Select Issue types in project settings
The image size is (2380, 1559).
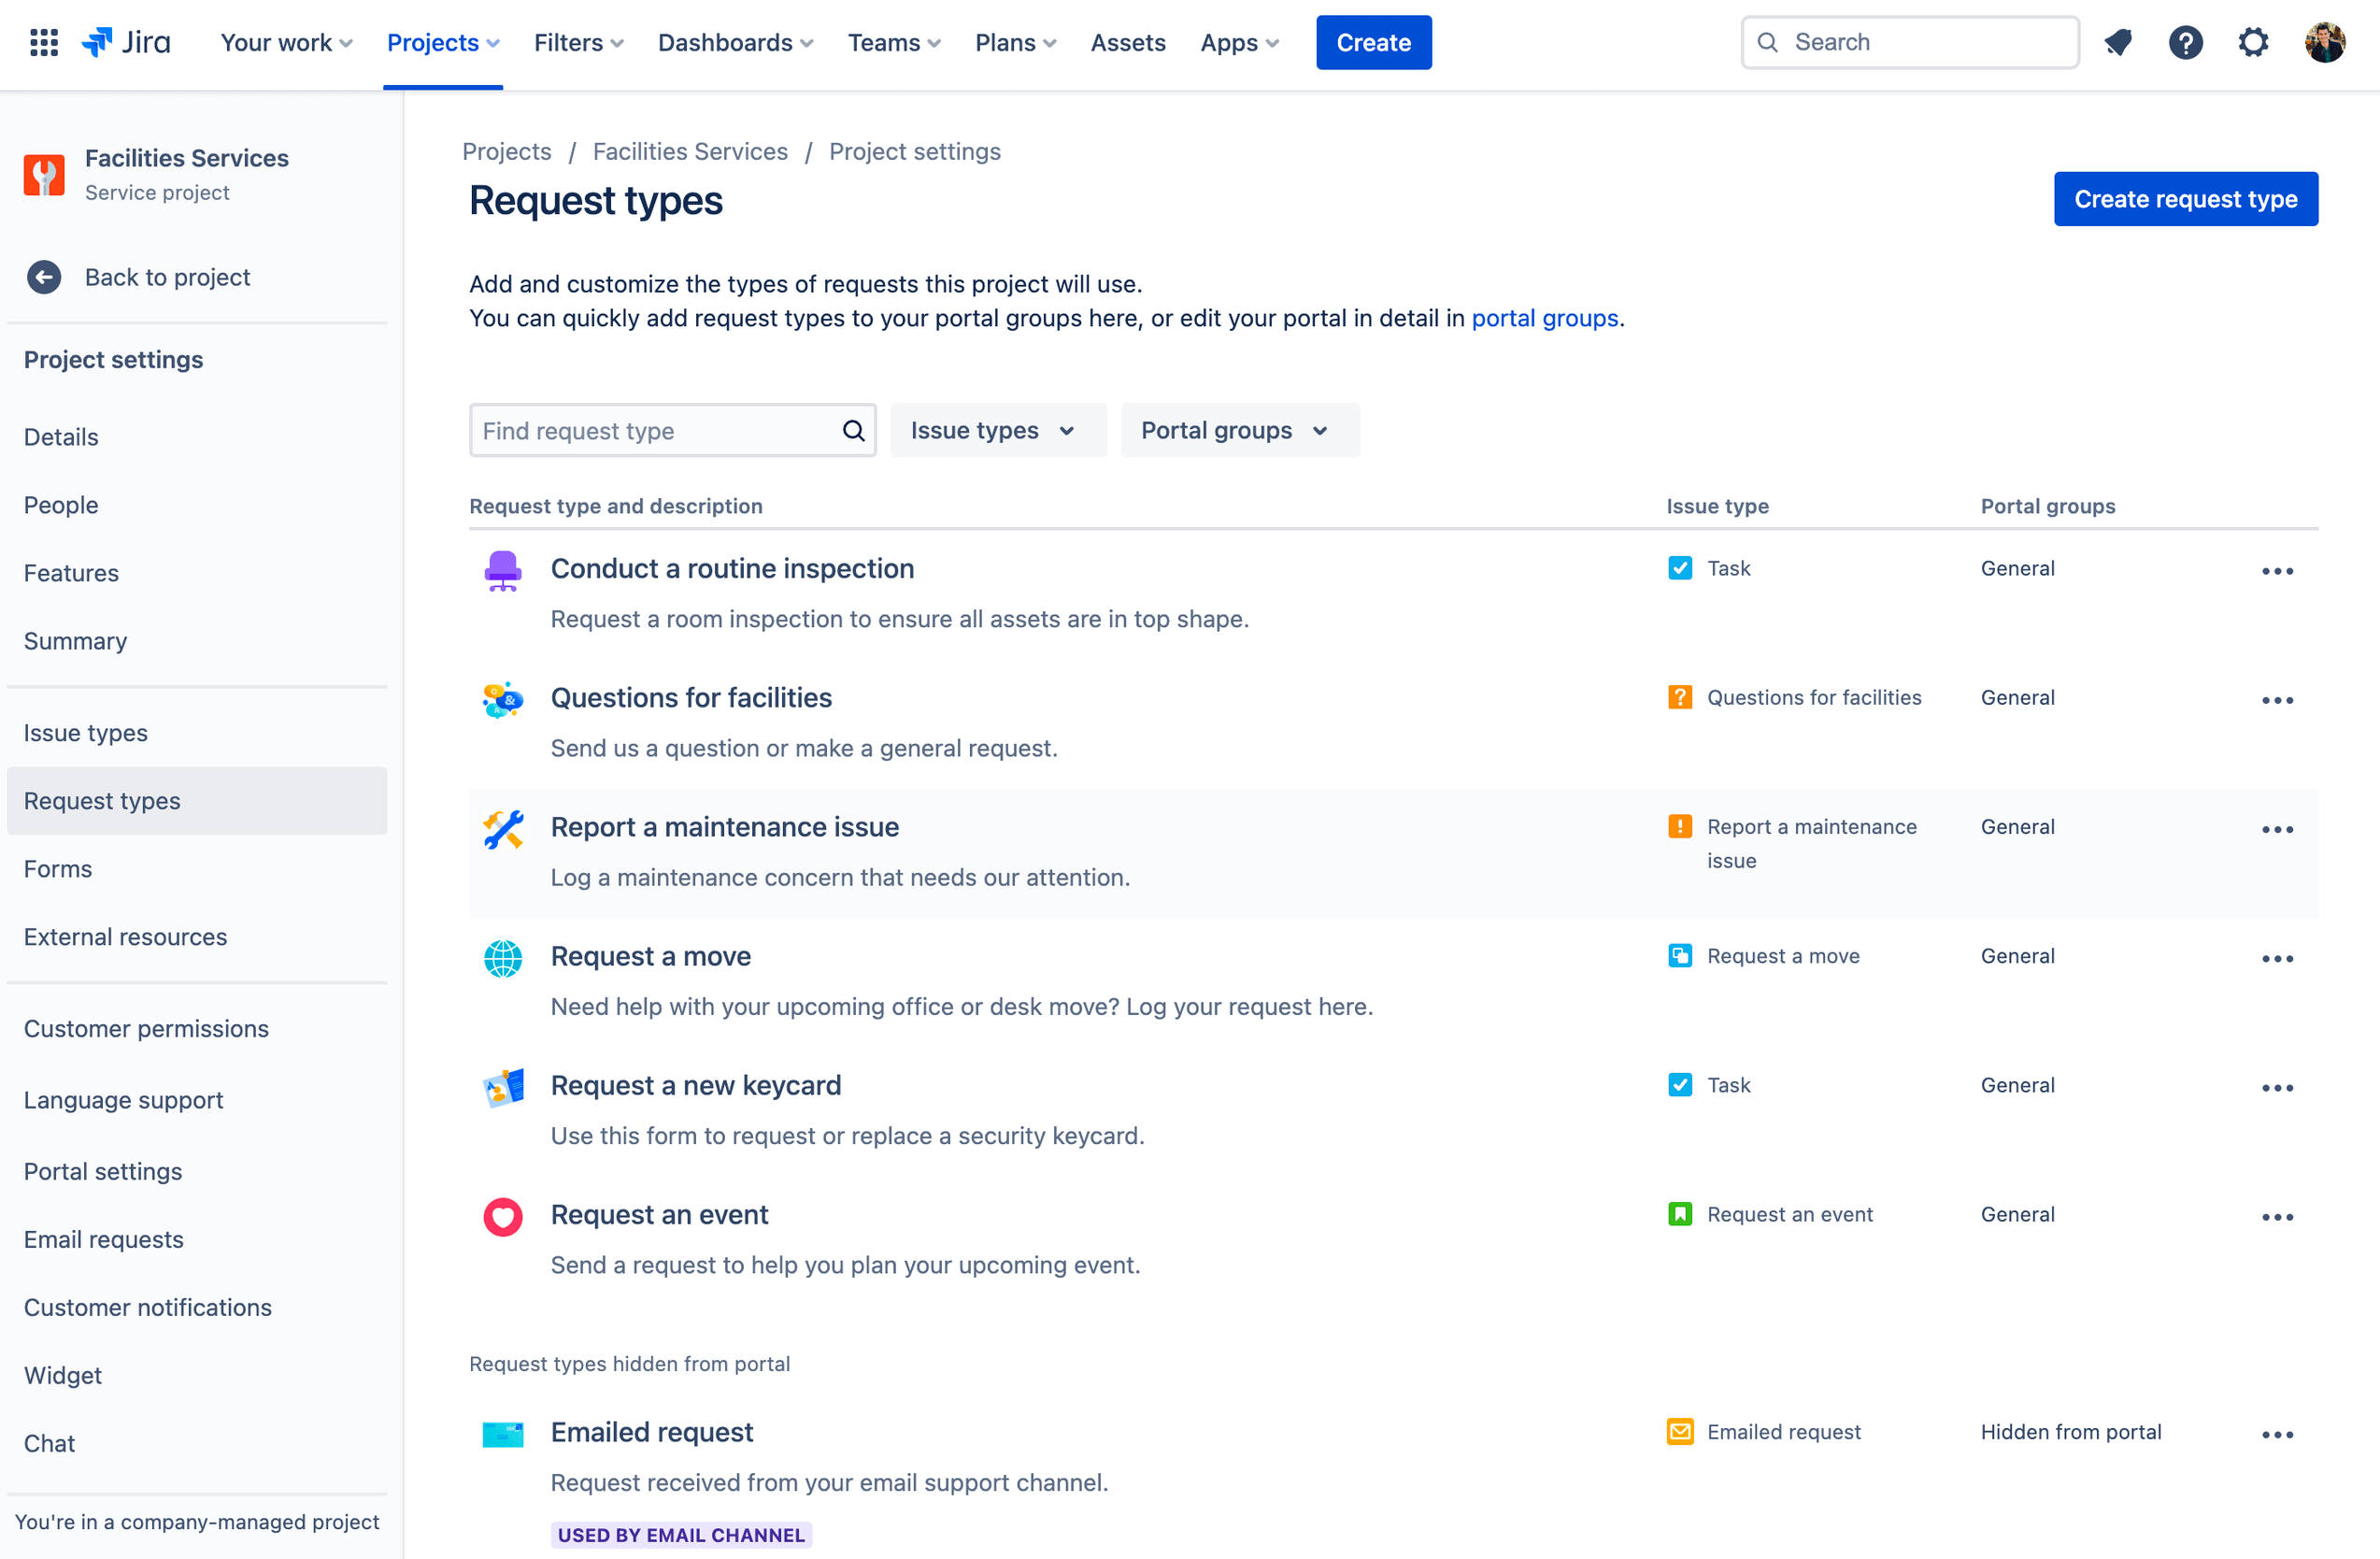(x=83, y=731)
